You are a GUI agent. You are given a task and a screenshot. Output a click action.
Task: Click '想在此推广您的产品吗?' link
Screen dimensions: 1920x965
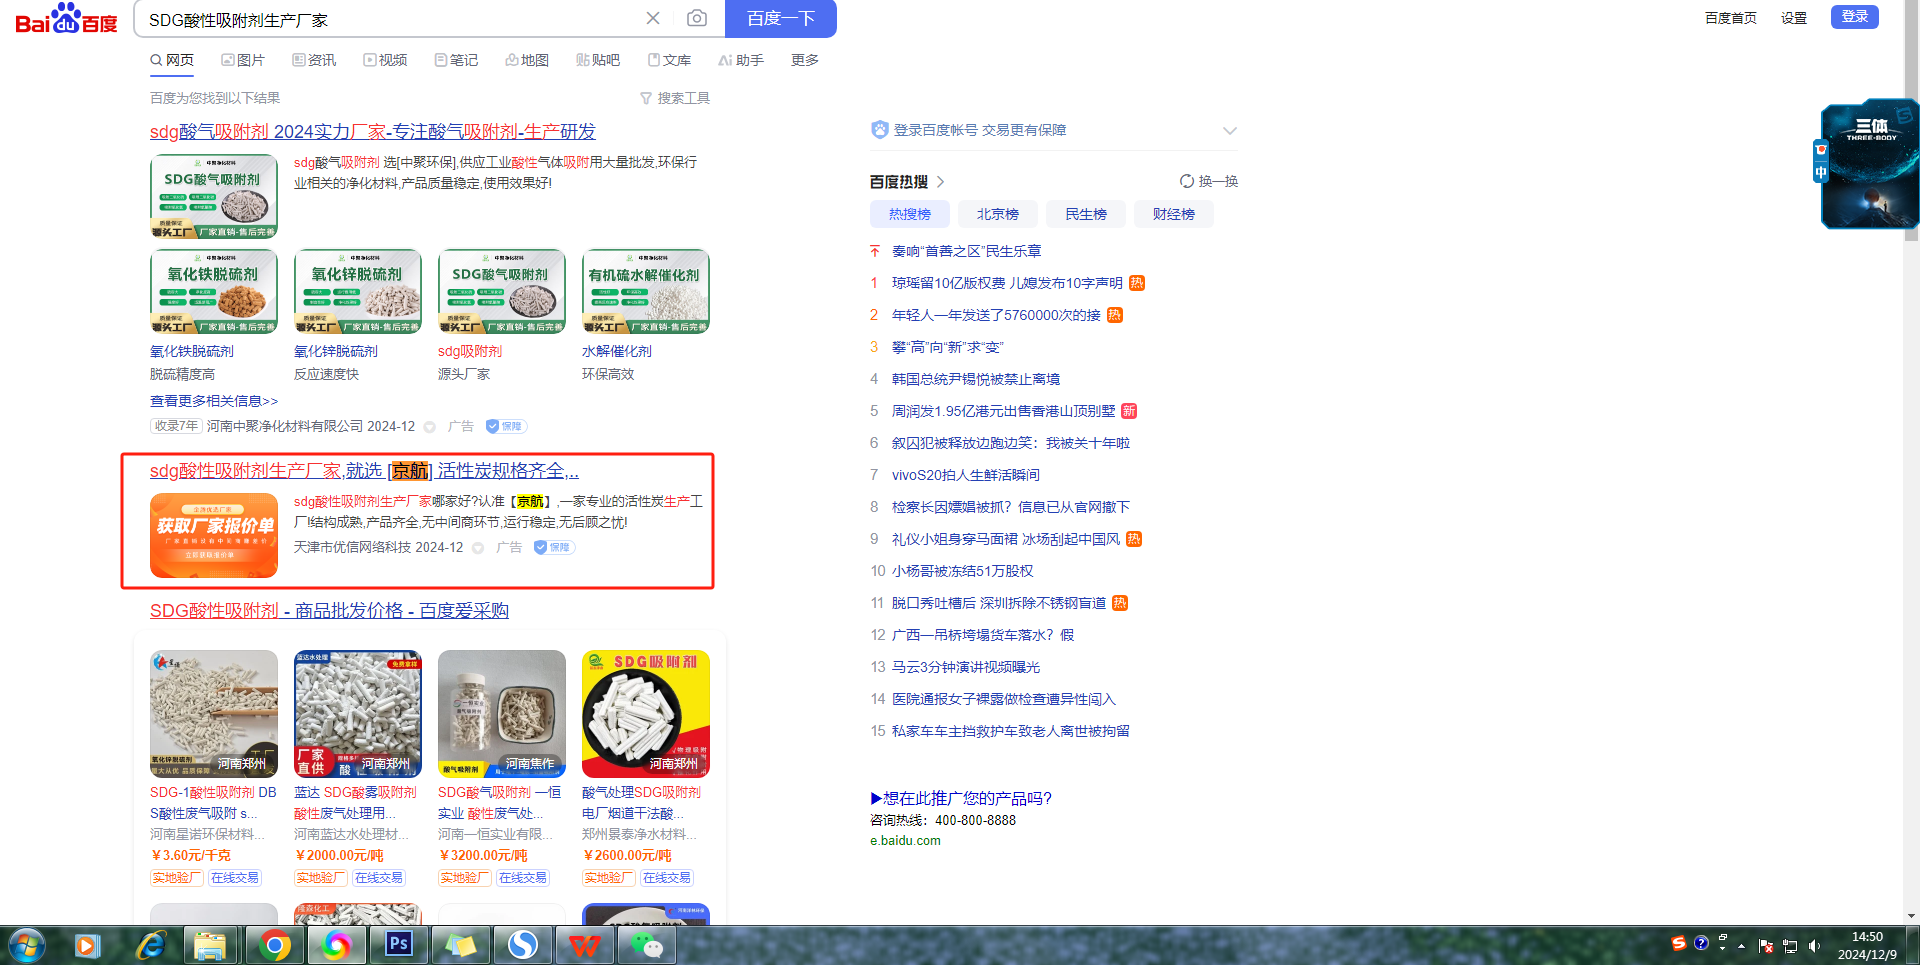961,798
